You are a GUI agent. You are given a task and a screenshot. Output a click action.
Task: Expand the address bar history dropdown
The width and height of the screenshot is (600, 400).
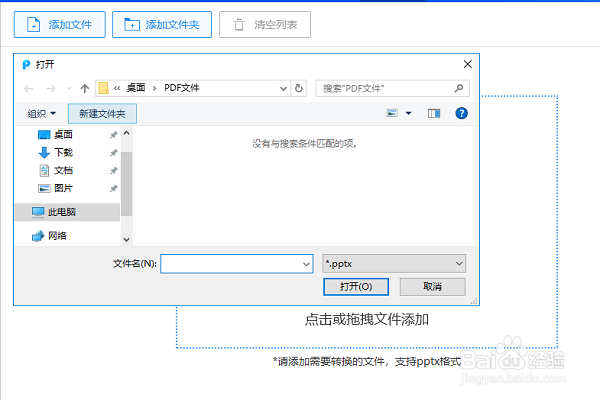pyautogui.click(x=283, y=88)
